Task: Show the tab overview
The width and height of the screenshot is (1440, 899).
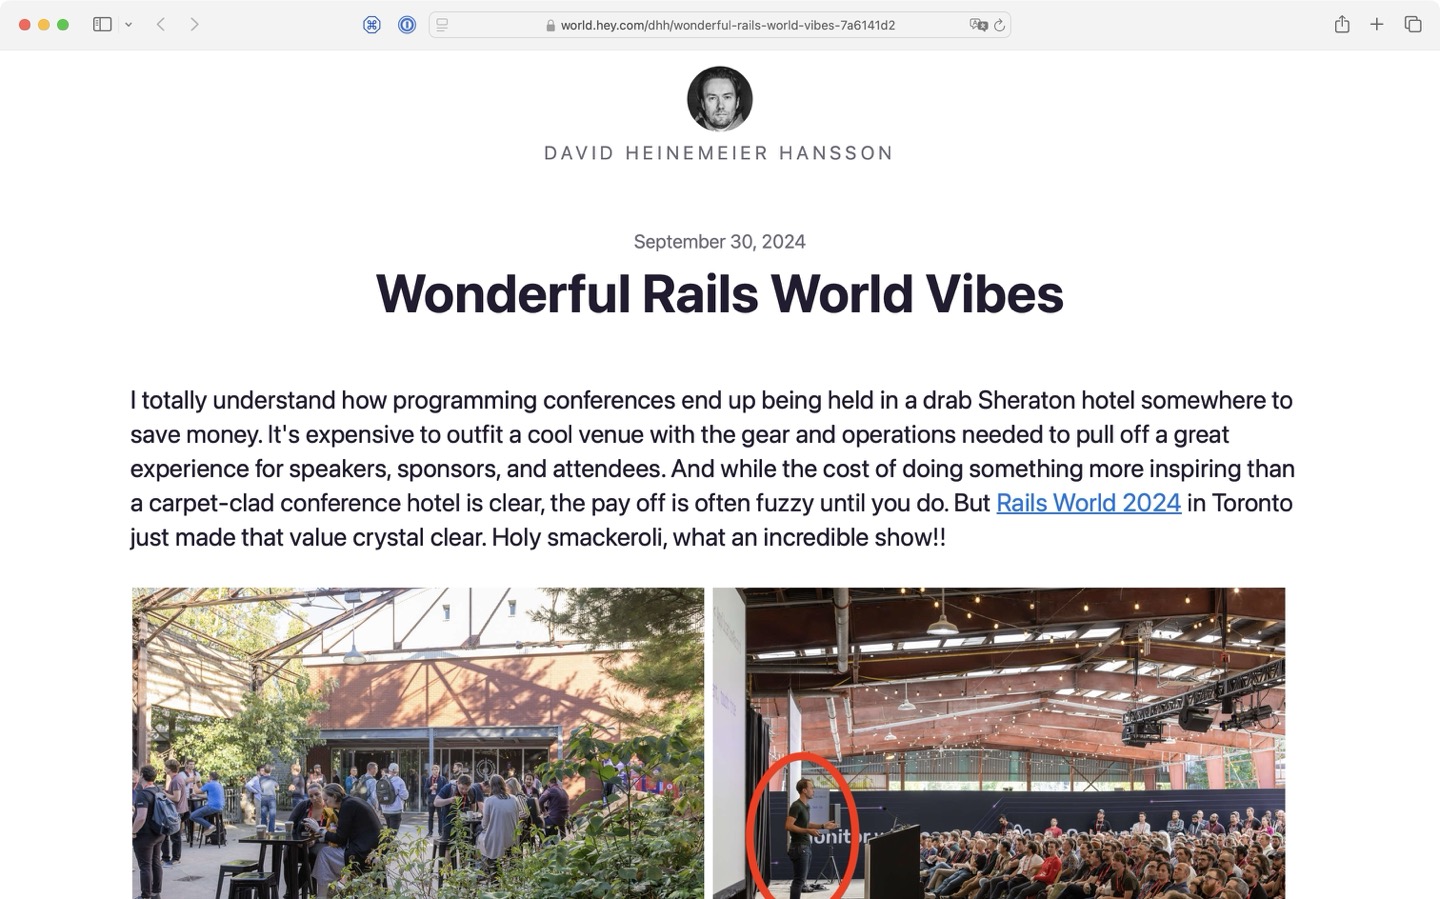Action: tap(1413, 24)
